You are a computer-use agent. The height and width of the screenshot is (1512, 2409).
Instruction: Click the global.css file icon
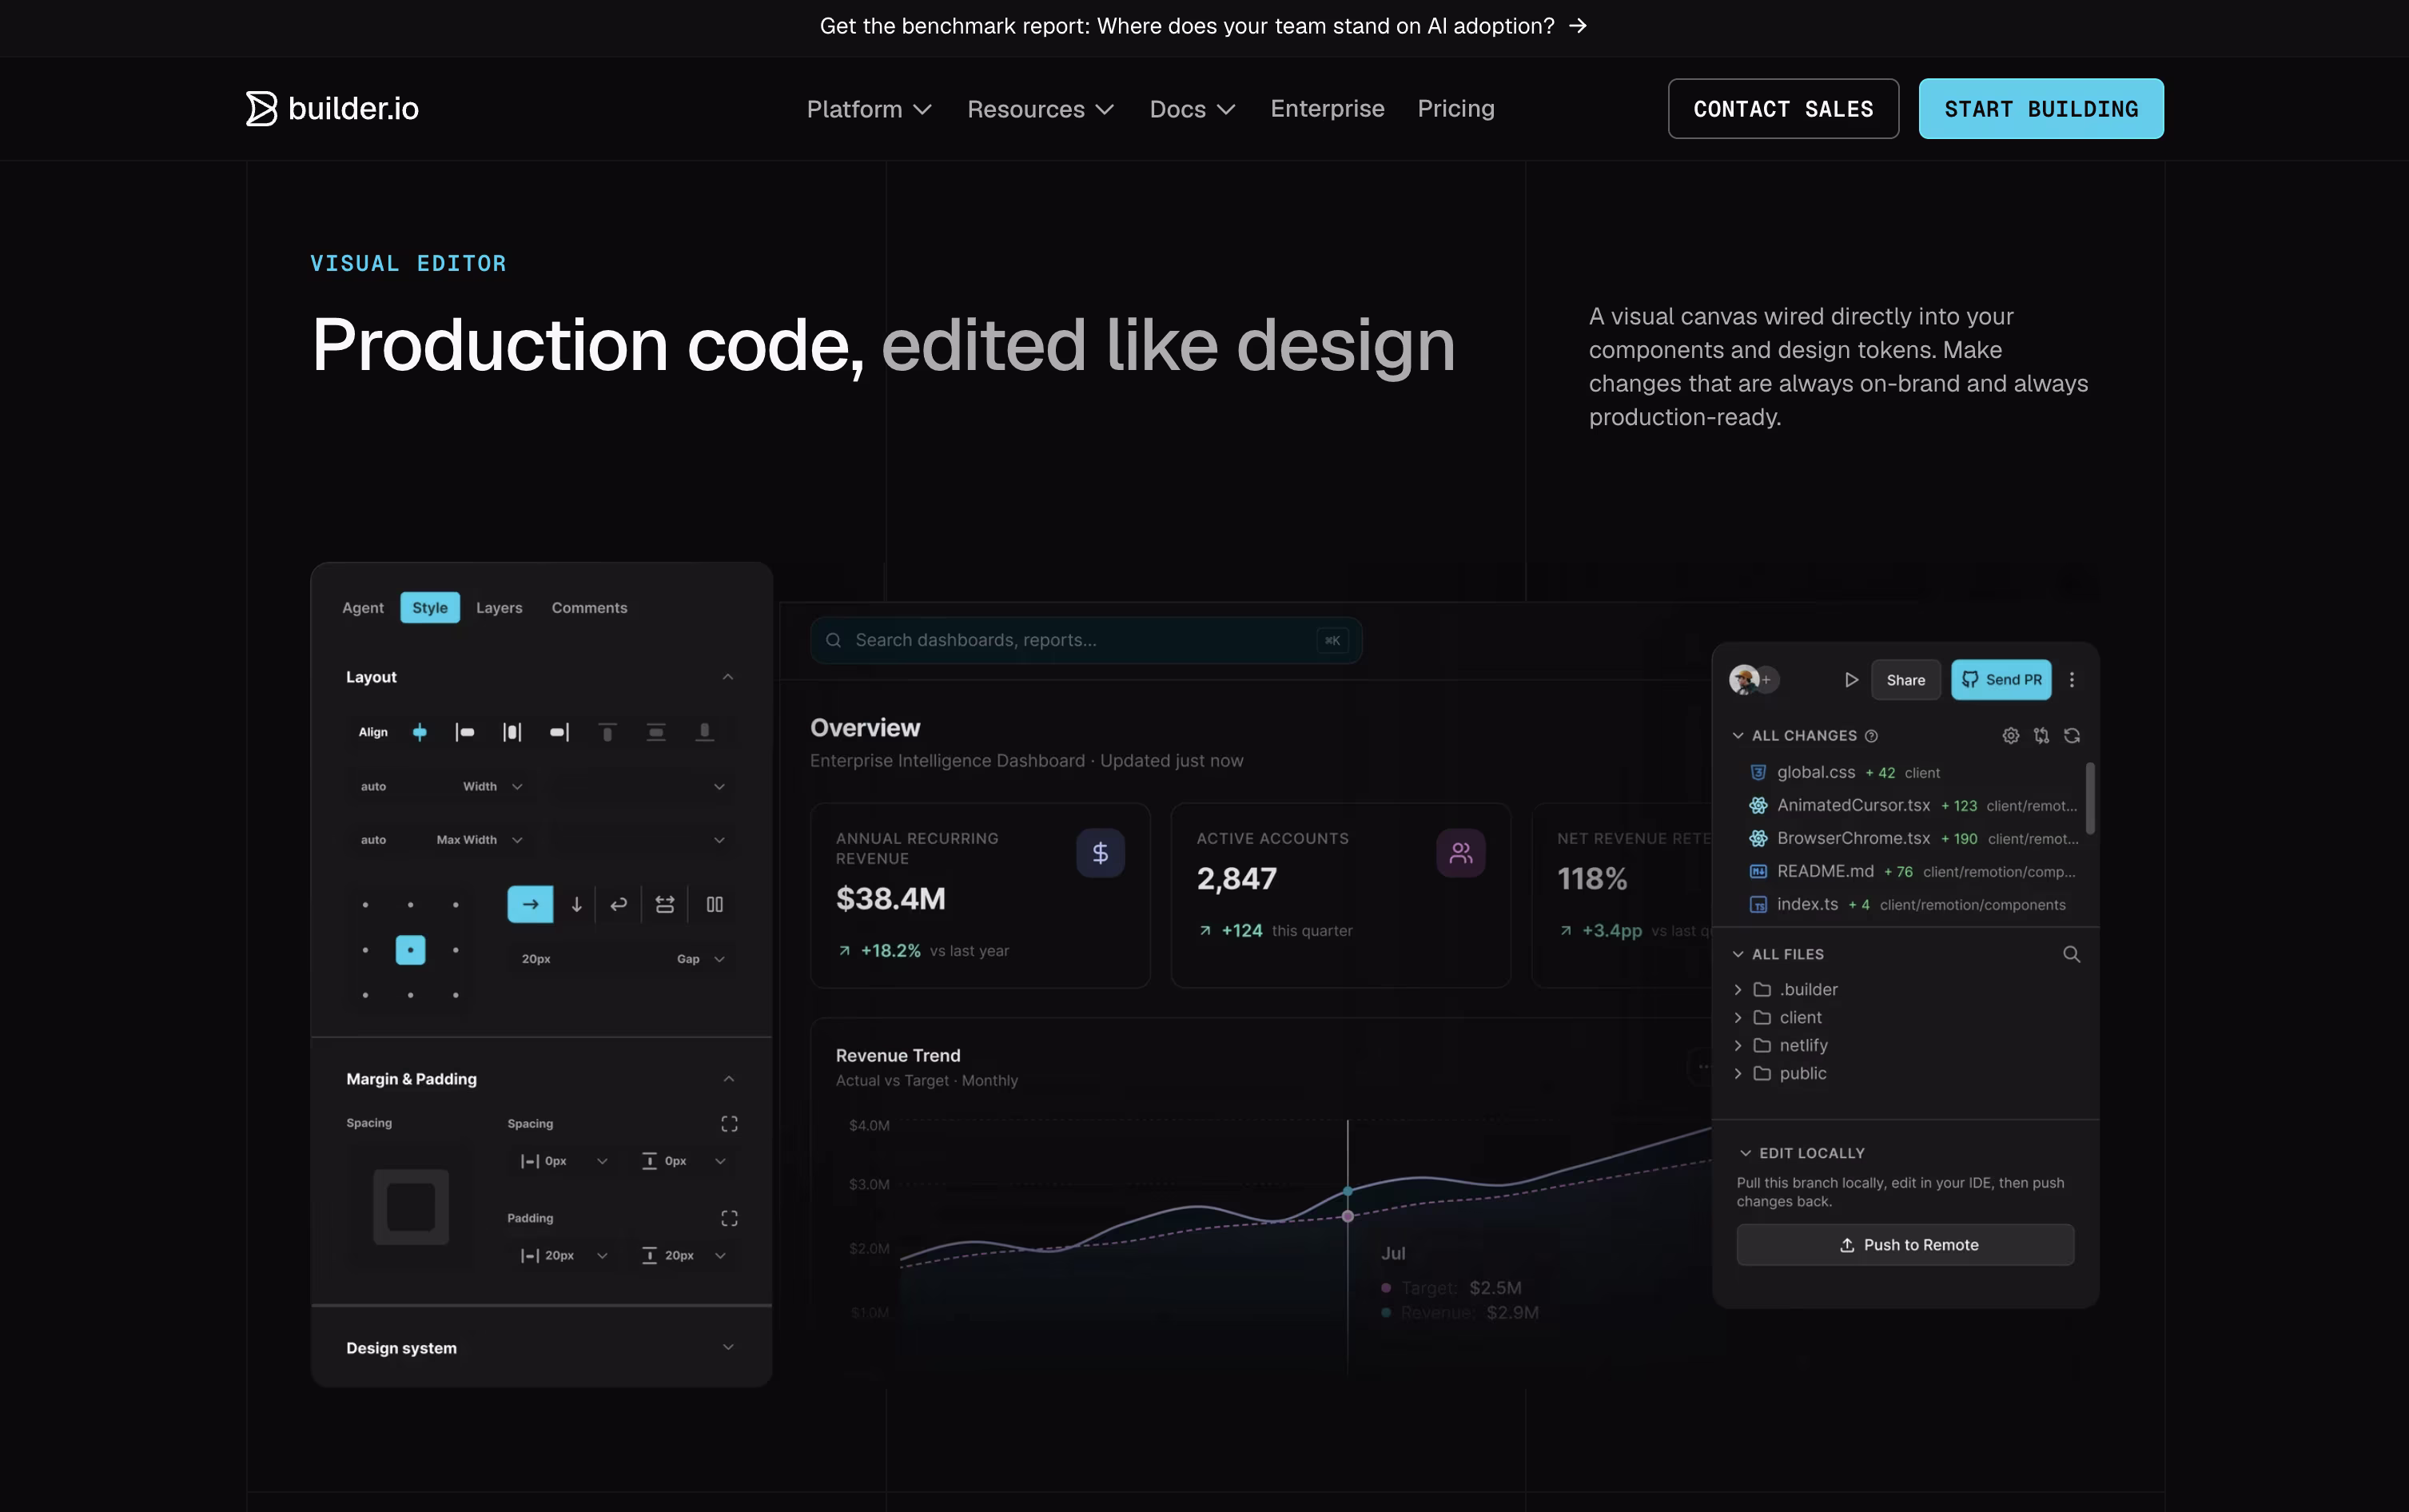[1758, 772]
